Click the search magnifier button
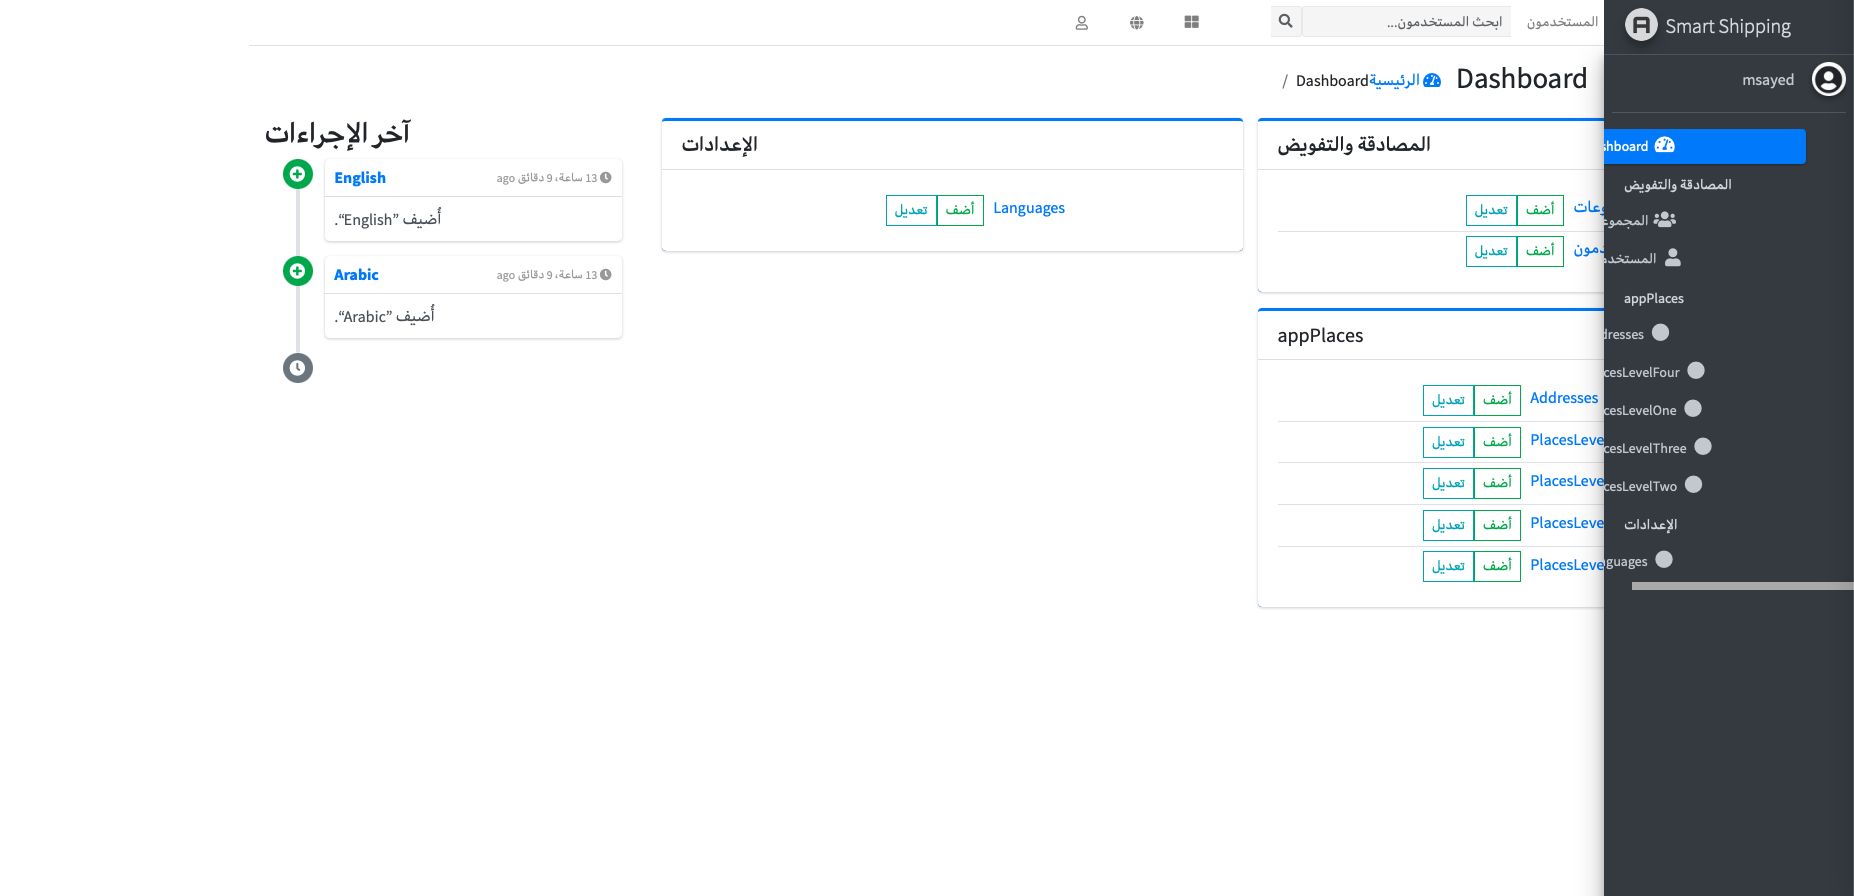The image size is (1854, 896). pyautogui.click(x=1286, y=21)
